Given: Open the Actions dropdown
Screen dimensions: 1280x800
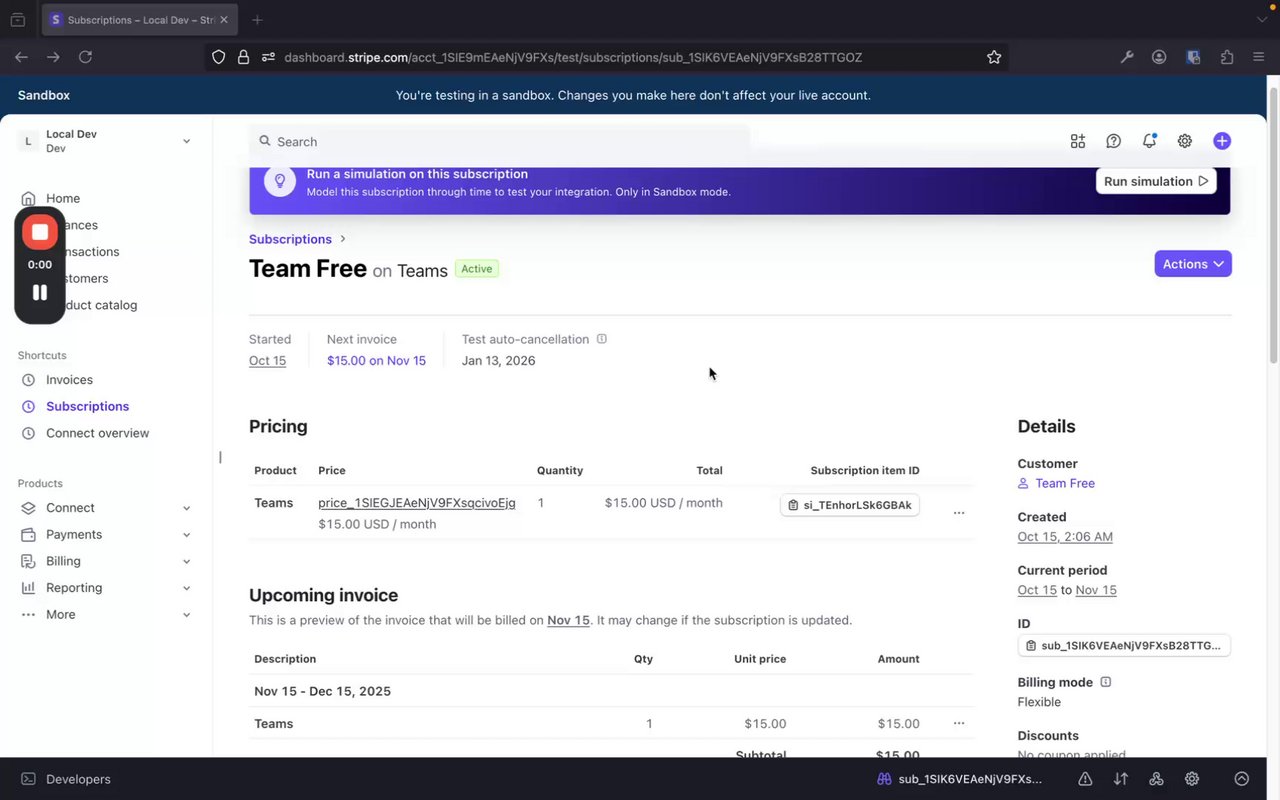Looking at the screenshot, I should point(1193,264).
